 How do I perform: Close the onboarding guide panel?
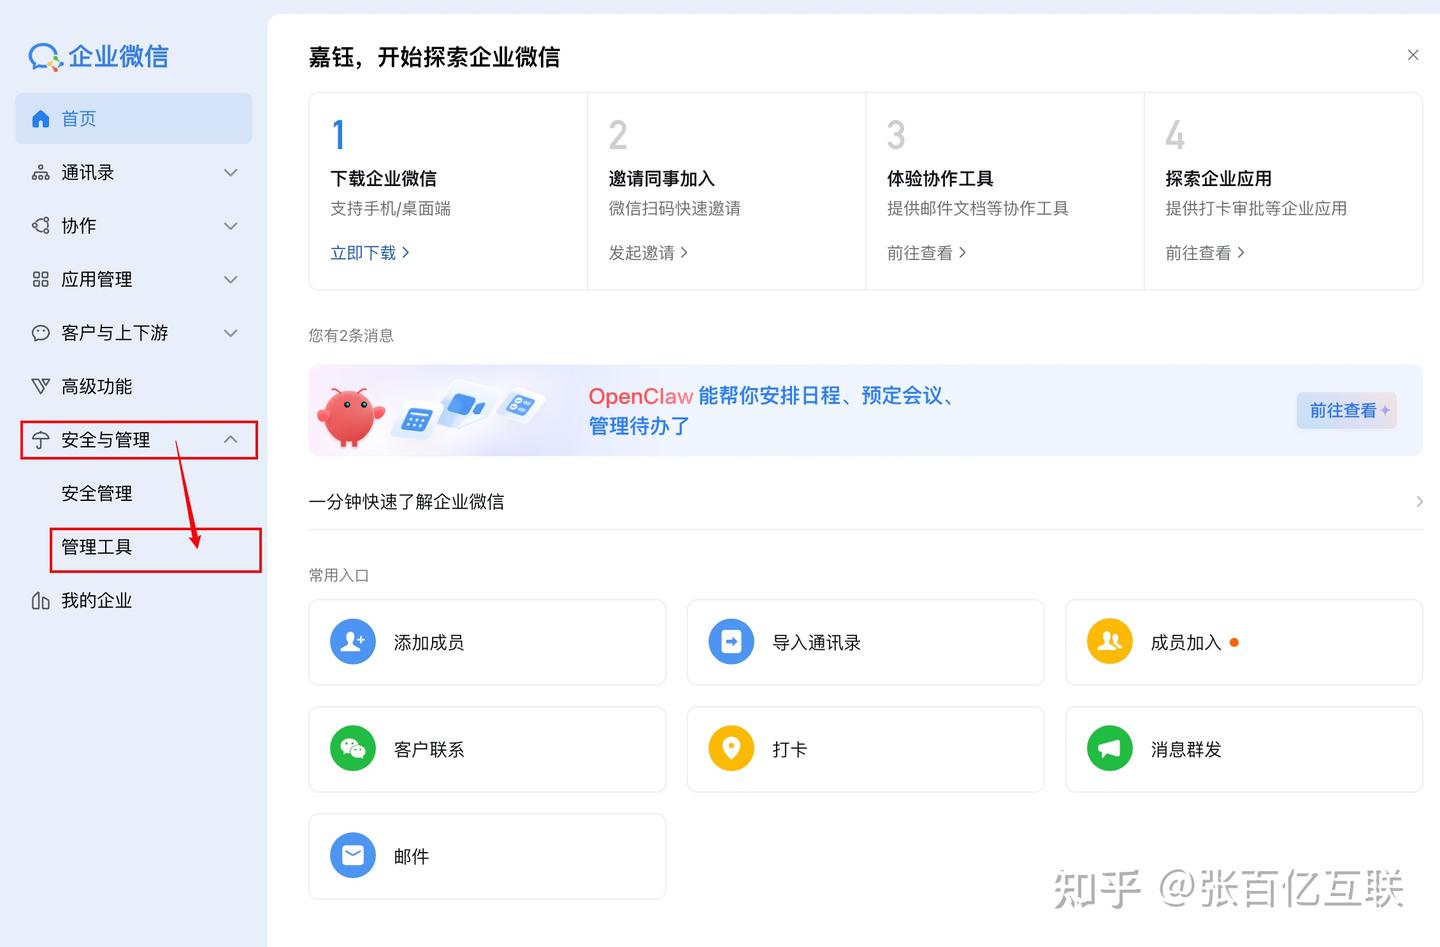pyautogui.click(x=1413, y=55)
